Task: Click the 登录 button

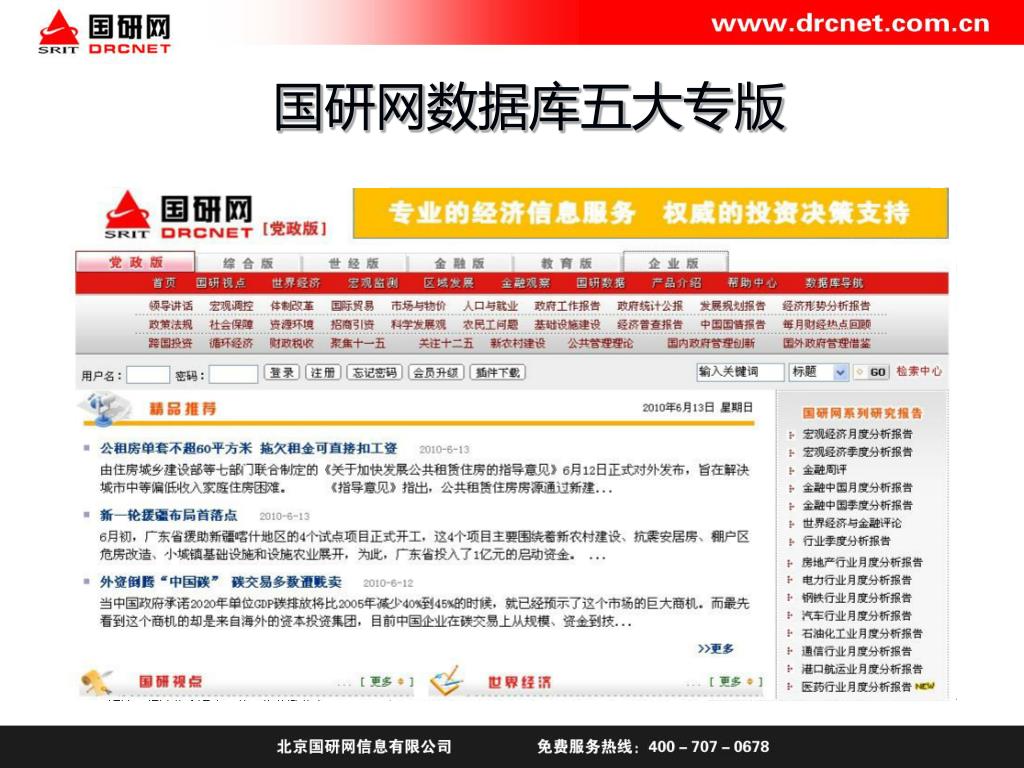Action: [x=281, y=372]
